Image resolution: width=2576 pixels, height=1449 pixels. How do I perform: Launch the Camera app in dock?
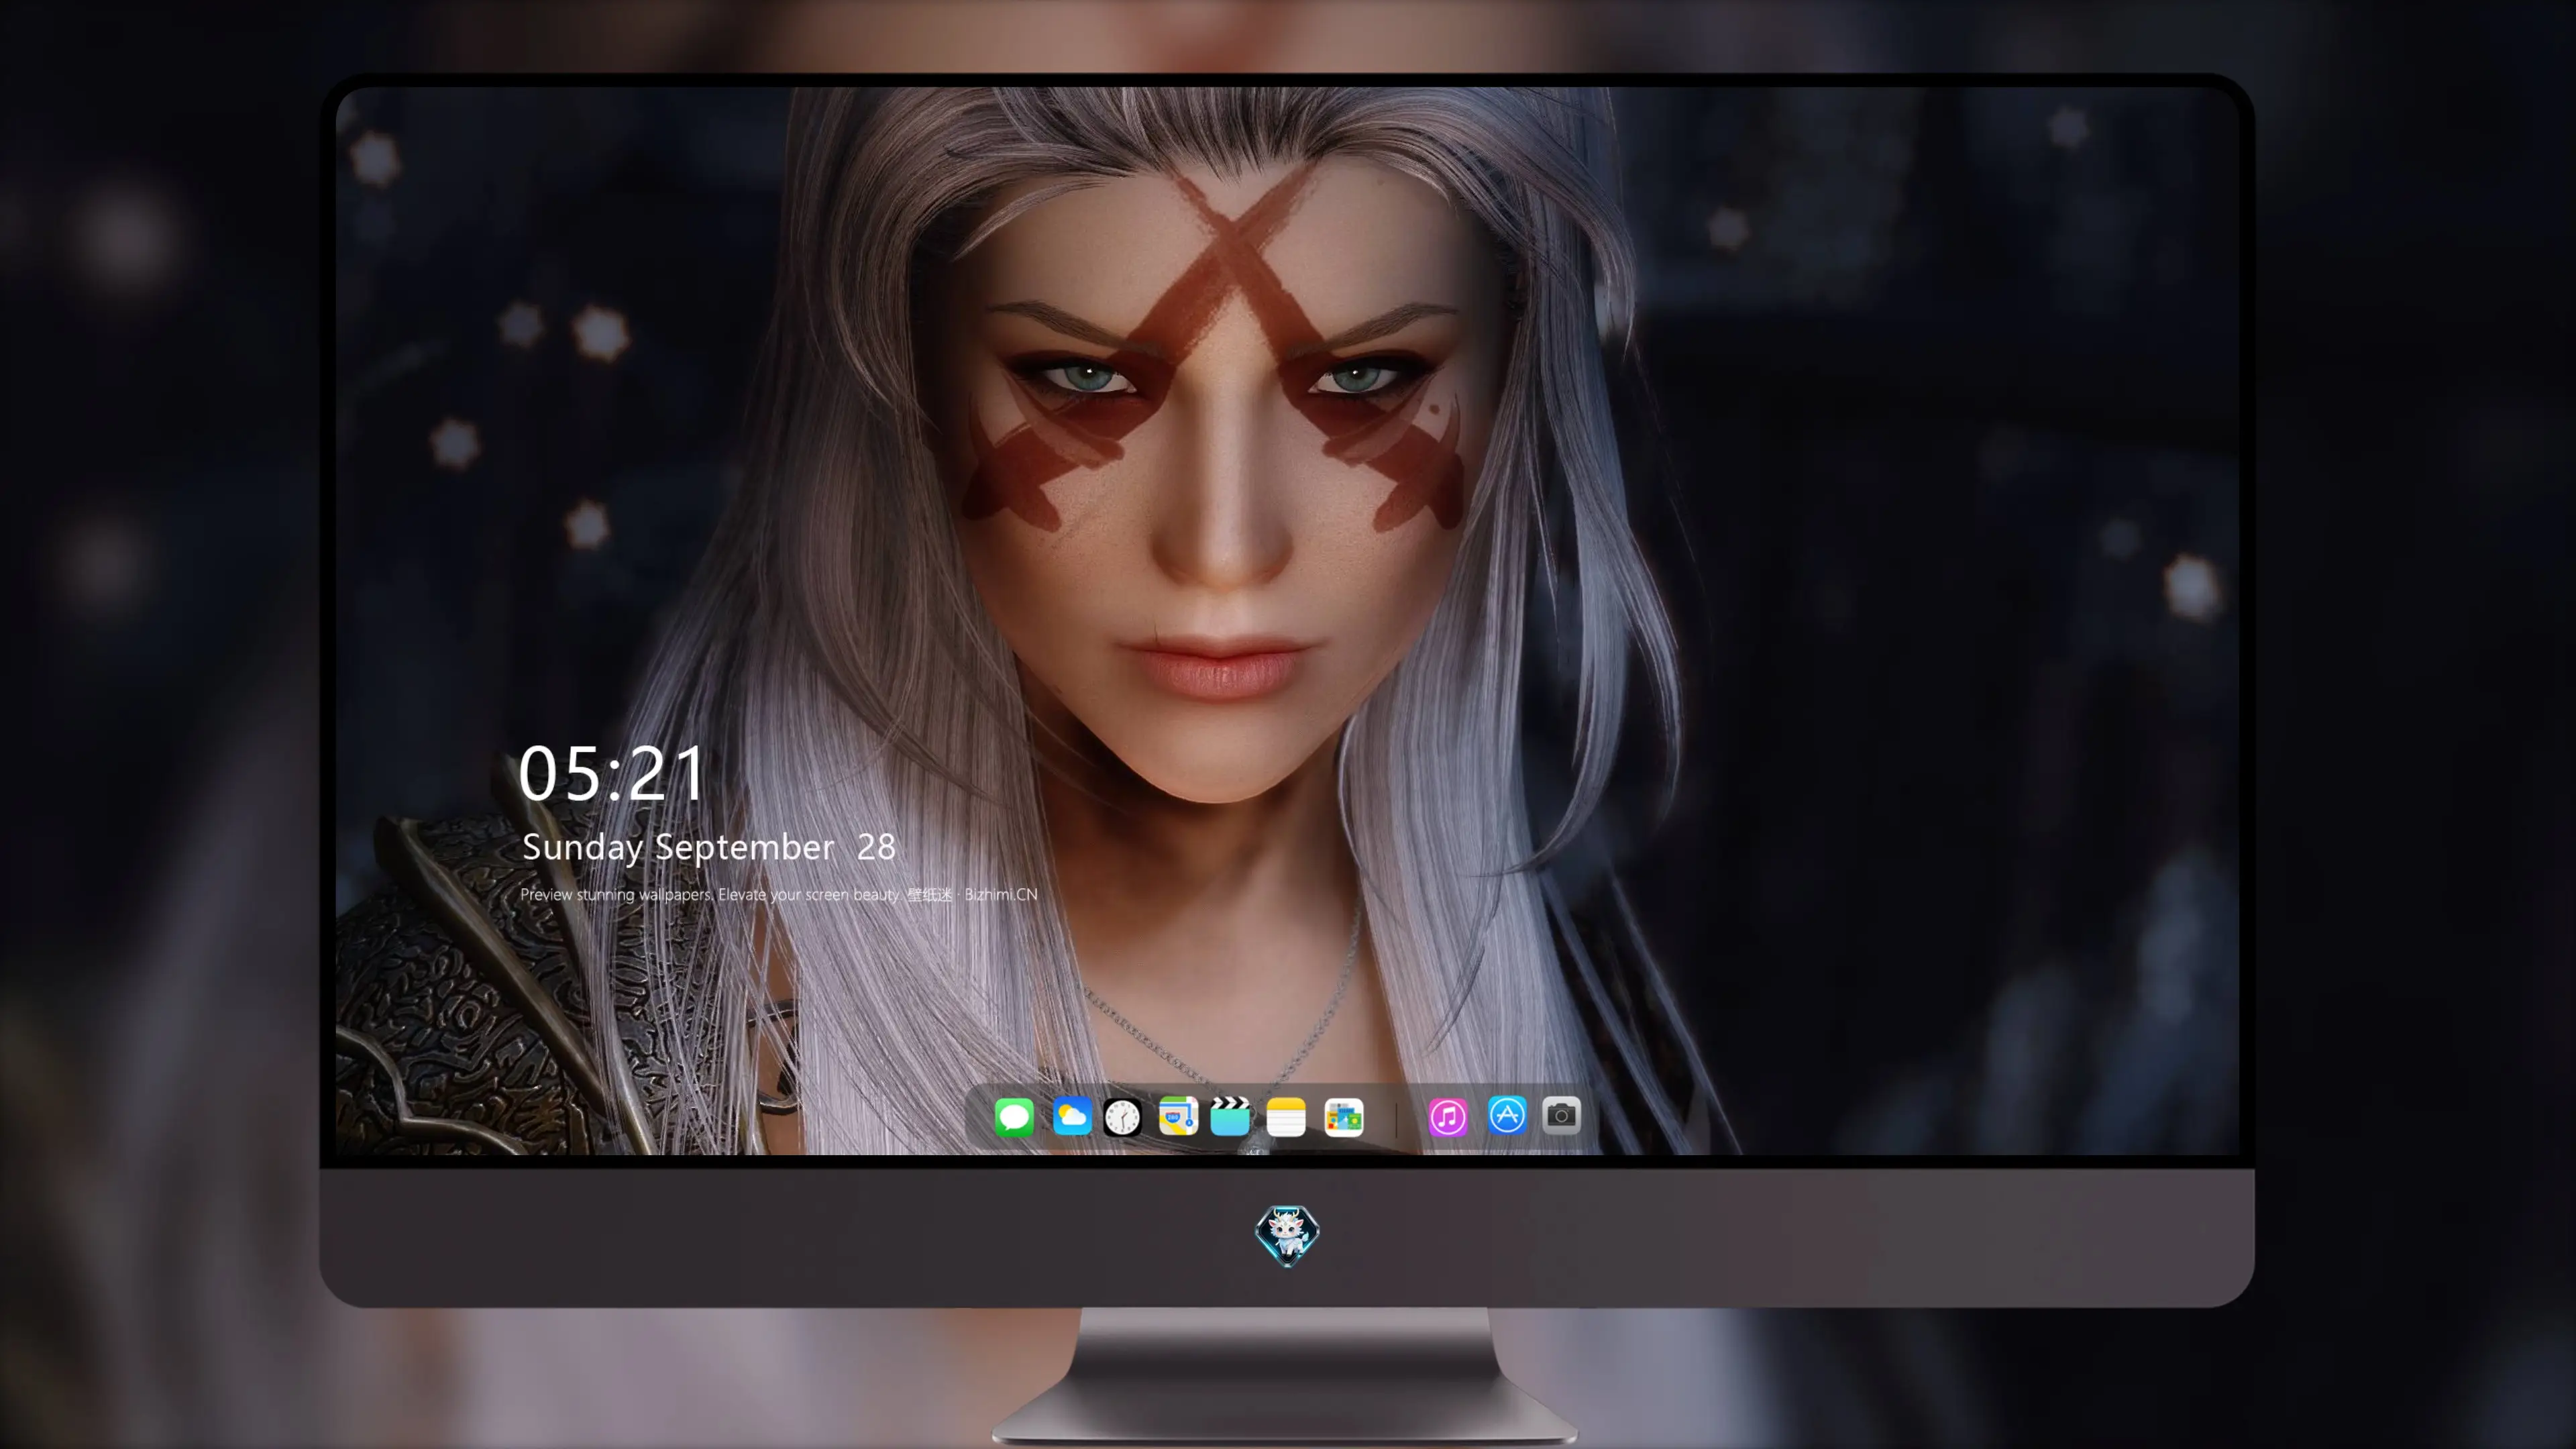pyautogui.click(x=1561, y=1115)
